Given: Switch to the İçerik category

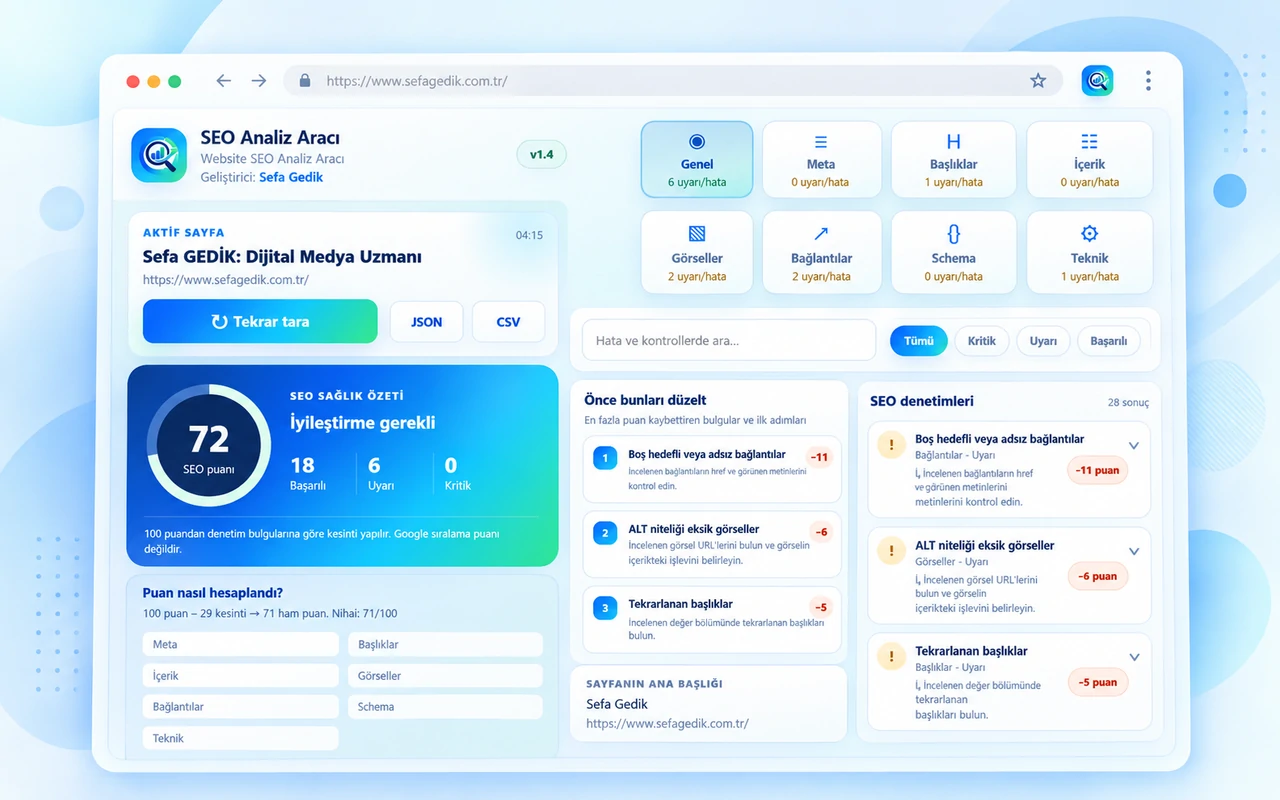Looking at the screenshot, I should [x=1089, y=160].
